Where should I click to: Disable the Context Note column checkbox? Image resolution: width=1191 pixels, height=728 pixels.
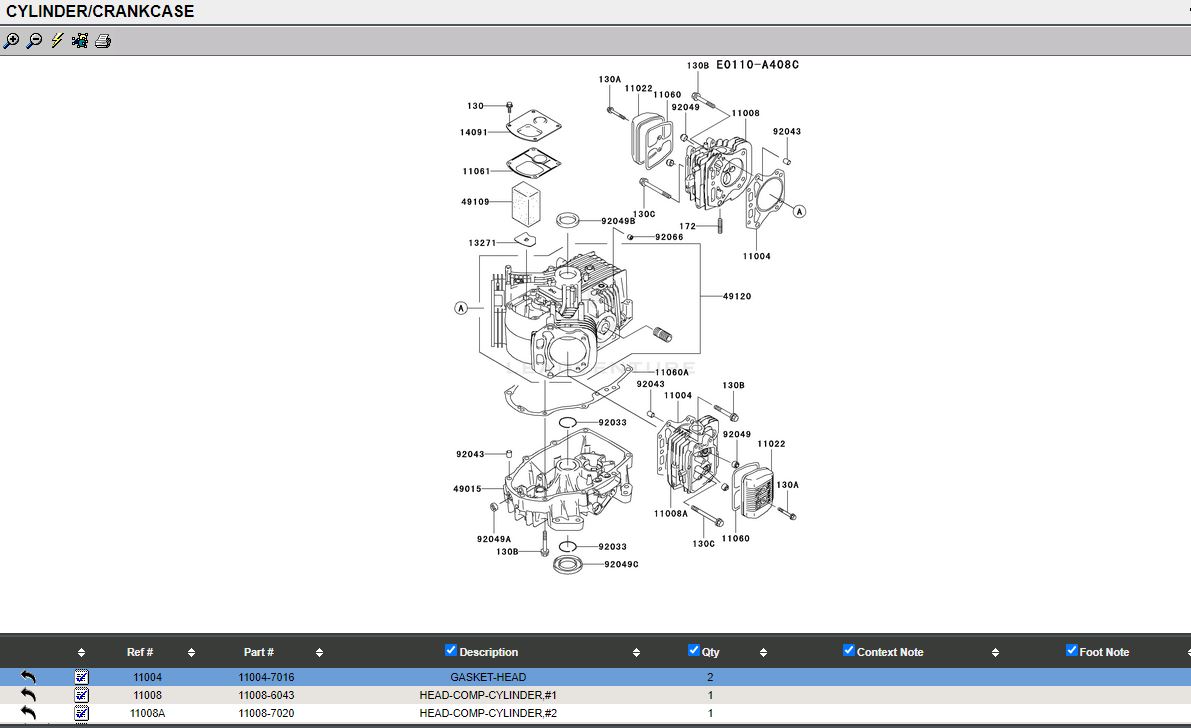coord(849,650)
